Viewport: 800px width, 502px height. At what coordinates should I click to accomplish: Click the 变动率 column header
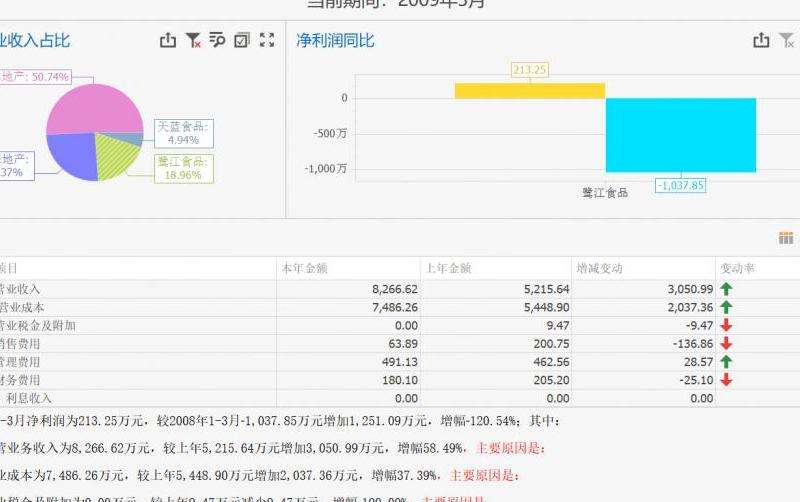[x=738, y=268]
